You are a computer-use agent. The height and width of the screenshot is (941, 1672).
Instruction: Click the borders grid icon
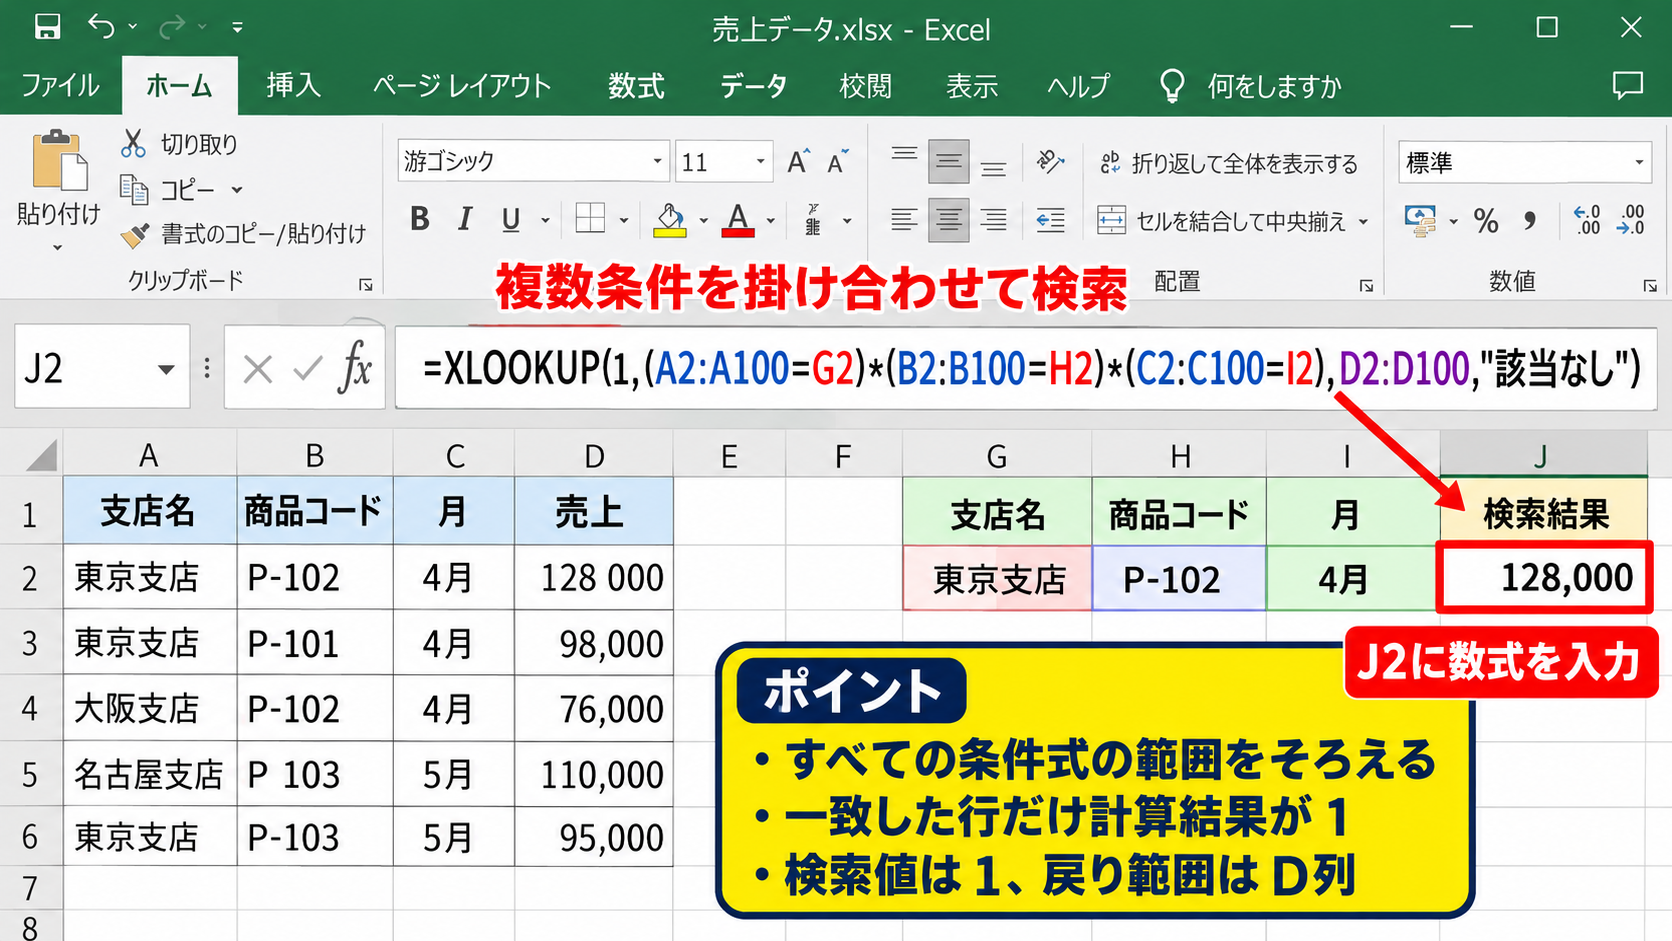coord(590,219)
